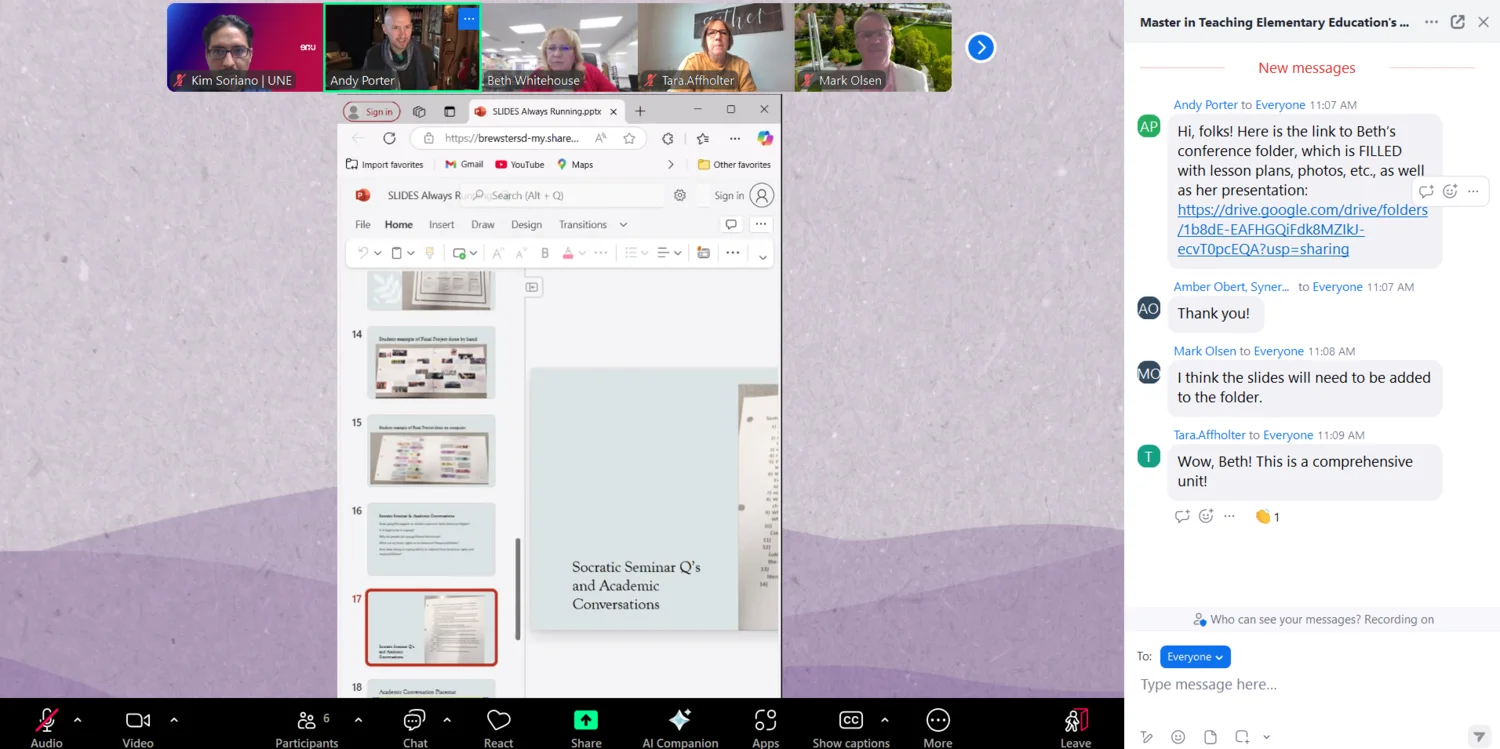Open the Everyone recipient dropdown
Image resolution: width=1500 pixels, height=749 pixels.
(1195, 657)
